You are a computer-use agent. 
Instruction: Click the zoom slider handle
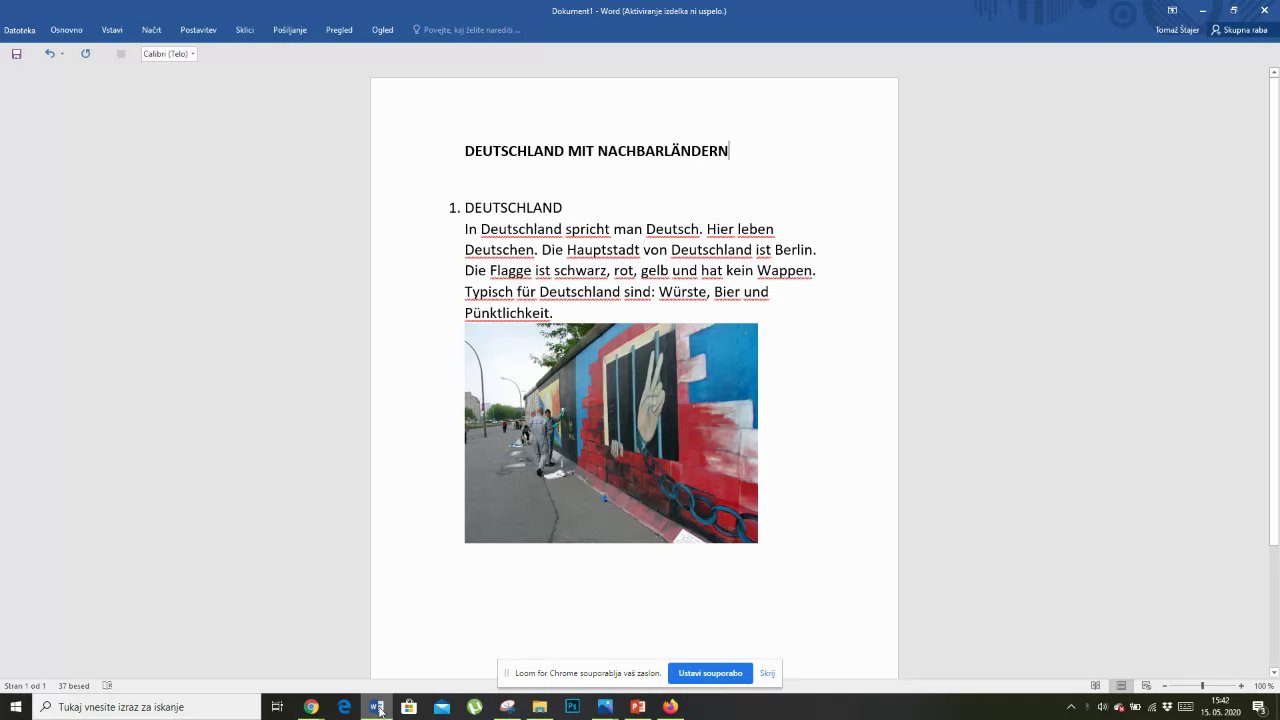1202,686
